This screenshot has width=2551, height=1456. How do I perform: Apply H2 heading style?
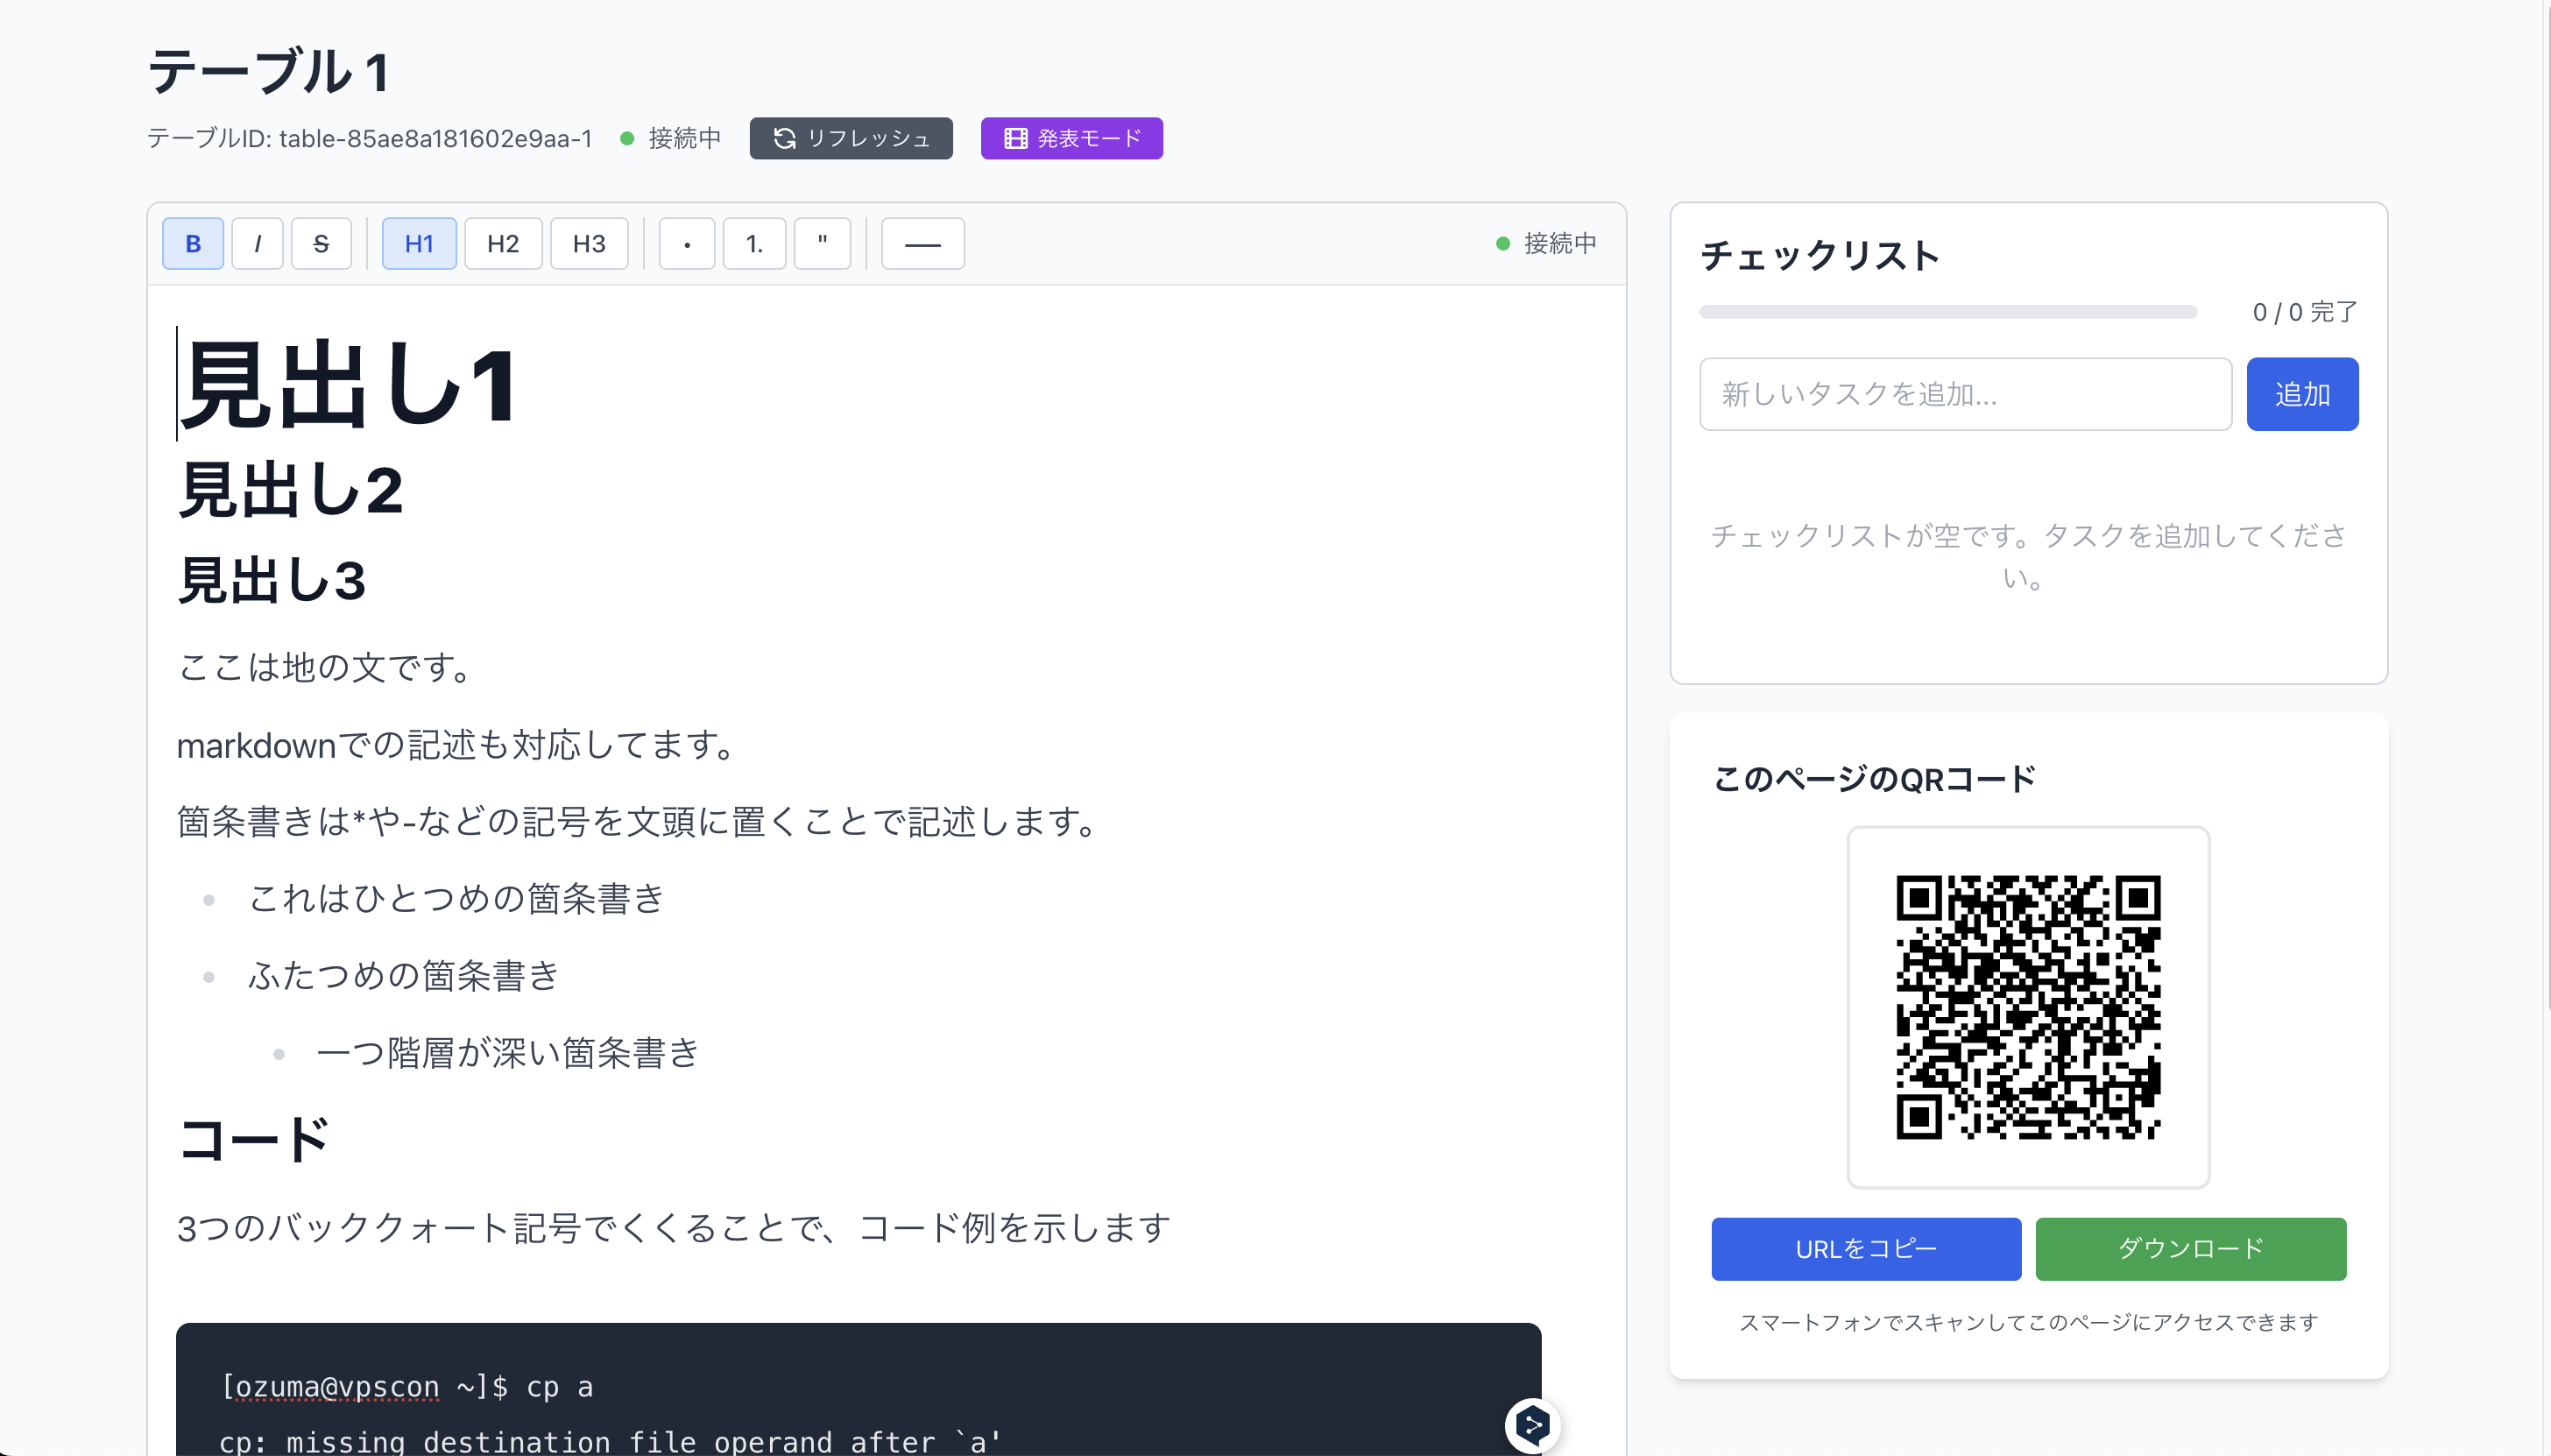(x=503, y=244)
